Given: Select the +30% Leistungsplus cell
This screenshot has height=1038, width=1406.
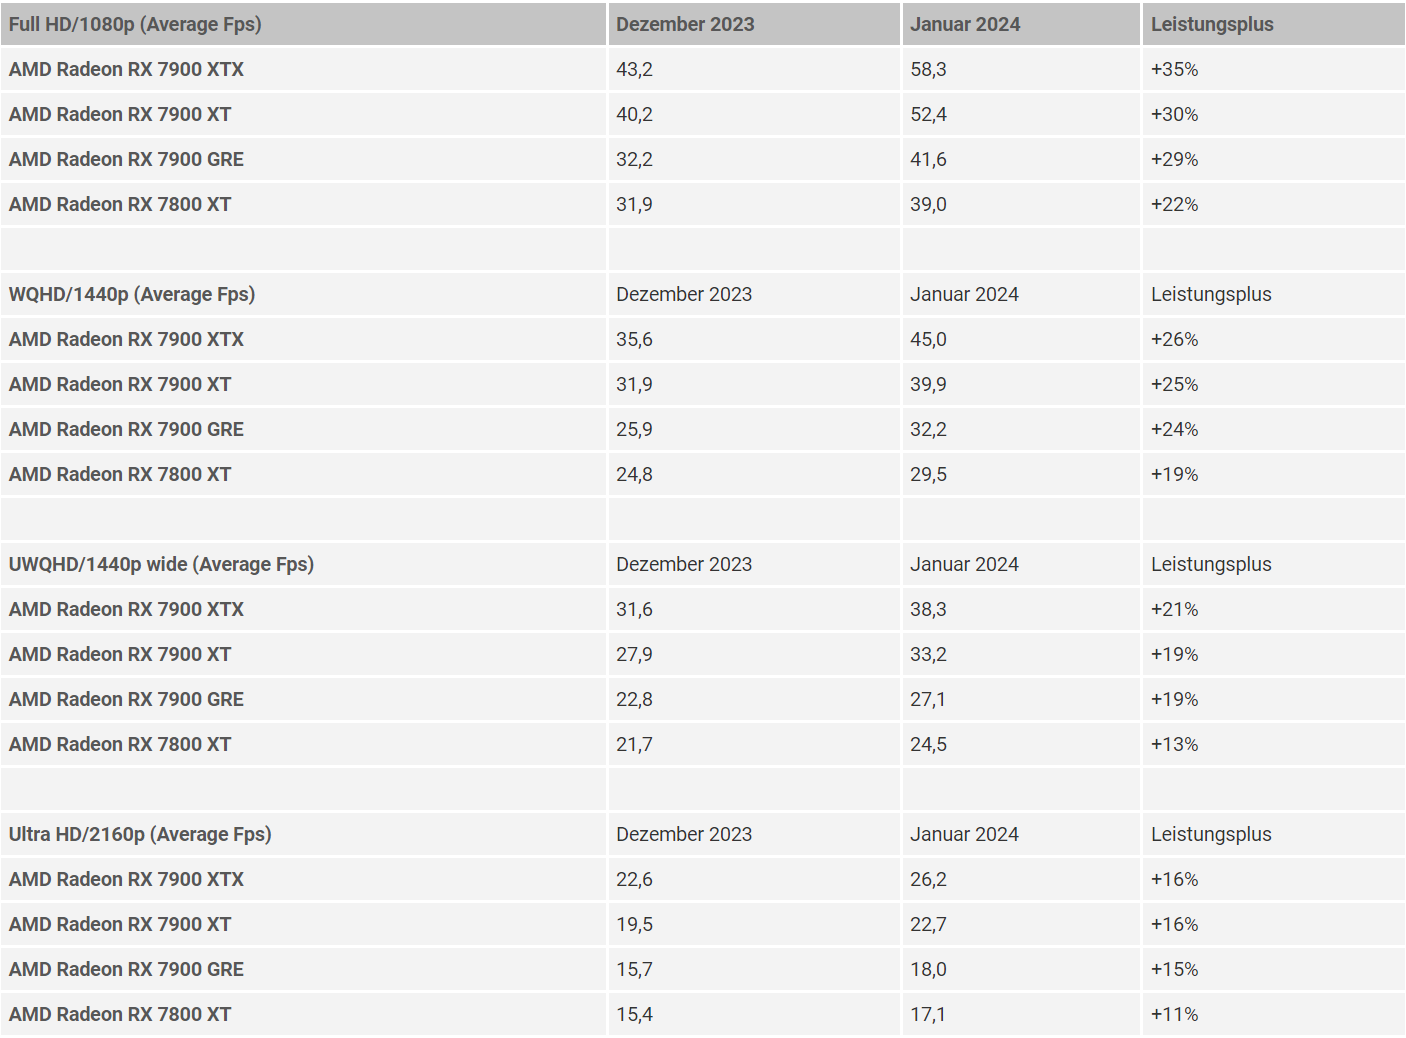Looking at the screenshot, I should tap(1174, 115).
